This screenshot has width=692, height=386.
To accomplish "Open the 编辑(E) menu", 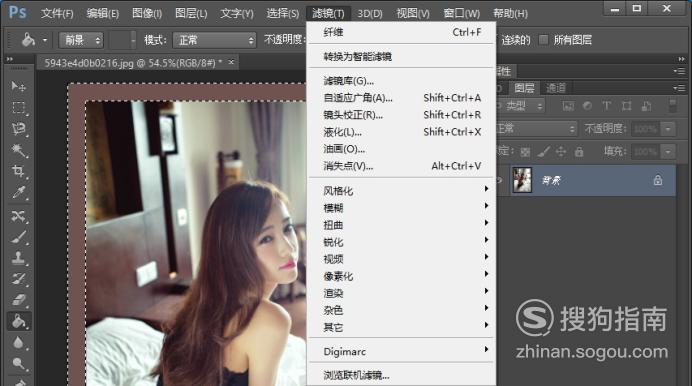I will 103,13.
